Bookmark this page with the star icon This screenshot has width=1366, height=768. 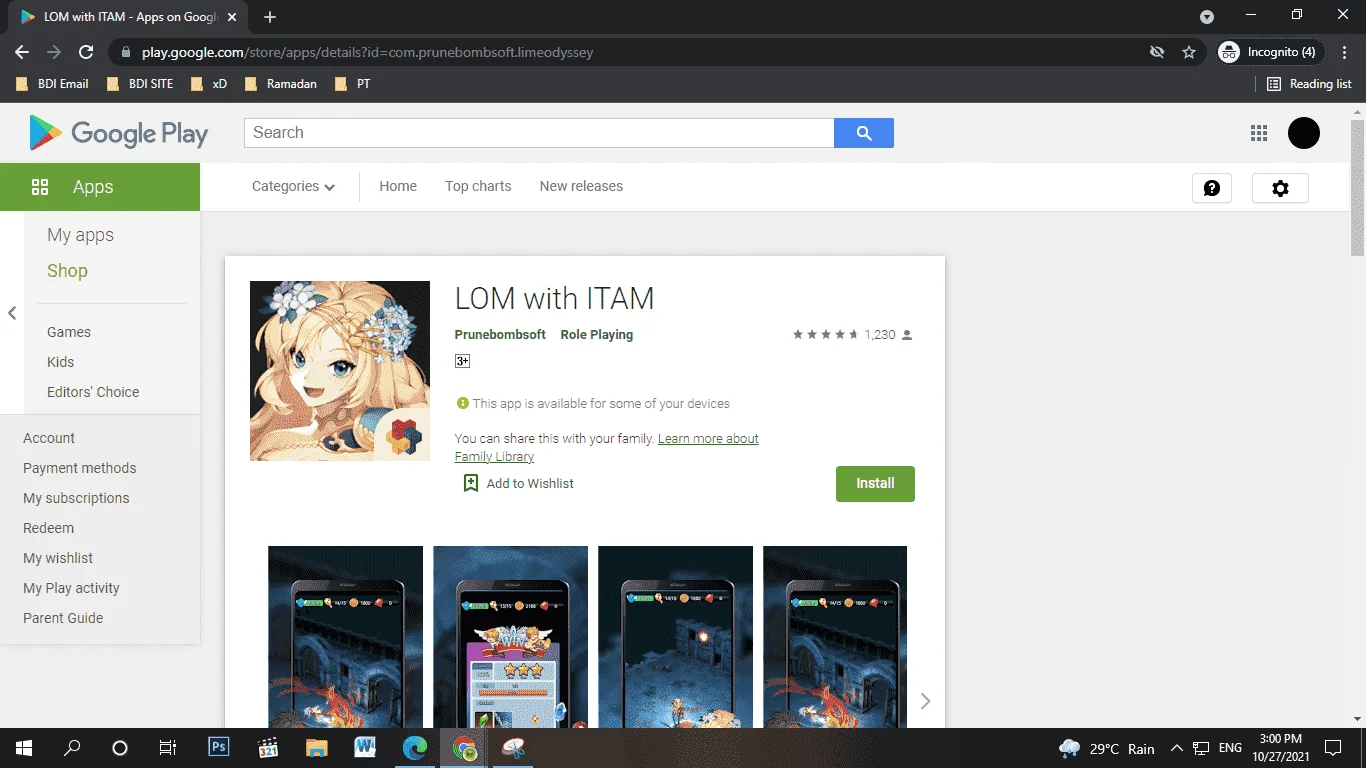[1189, 52]
